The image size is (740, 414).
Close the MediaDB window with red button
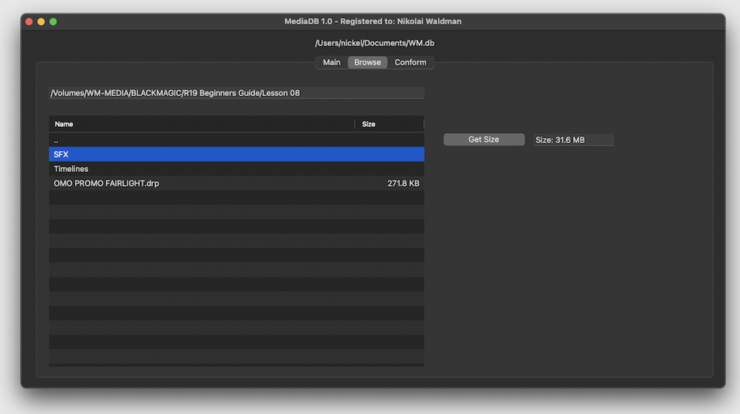tap(29, 21)
